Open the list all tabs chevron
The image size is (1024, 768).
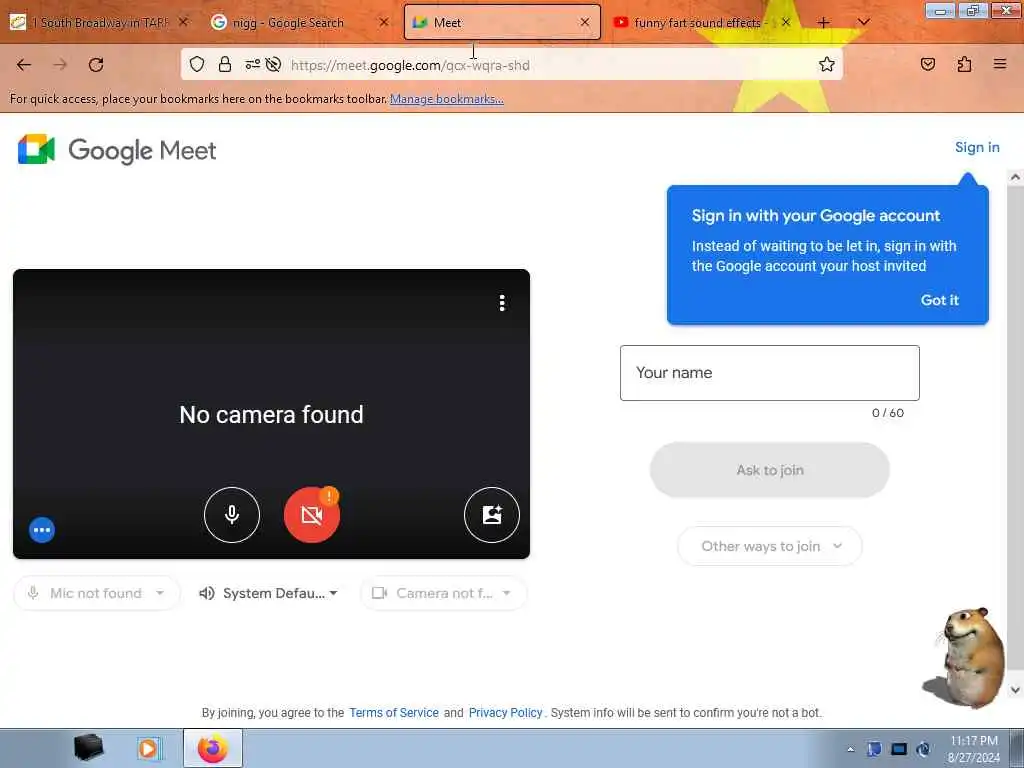click(863, 22)
